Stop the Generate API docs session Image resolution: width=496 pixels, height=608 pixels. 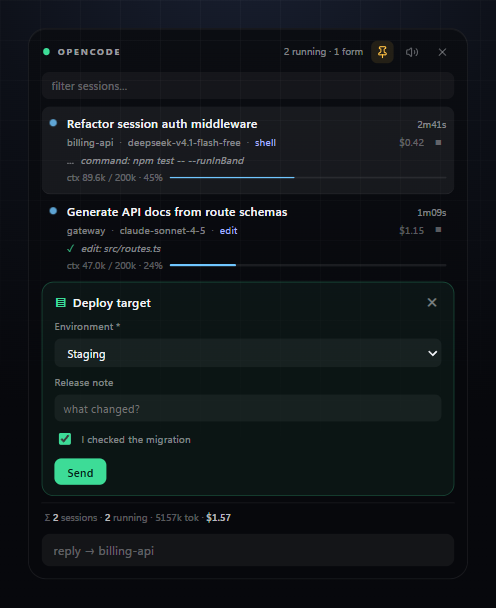click(x=438, y=230)
